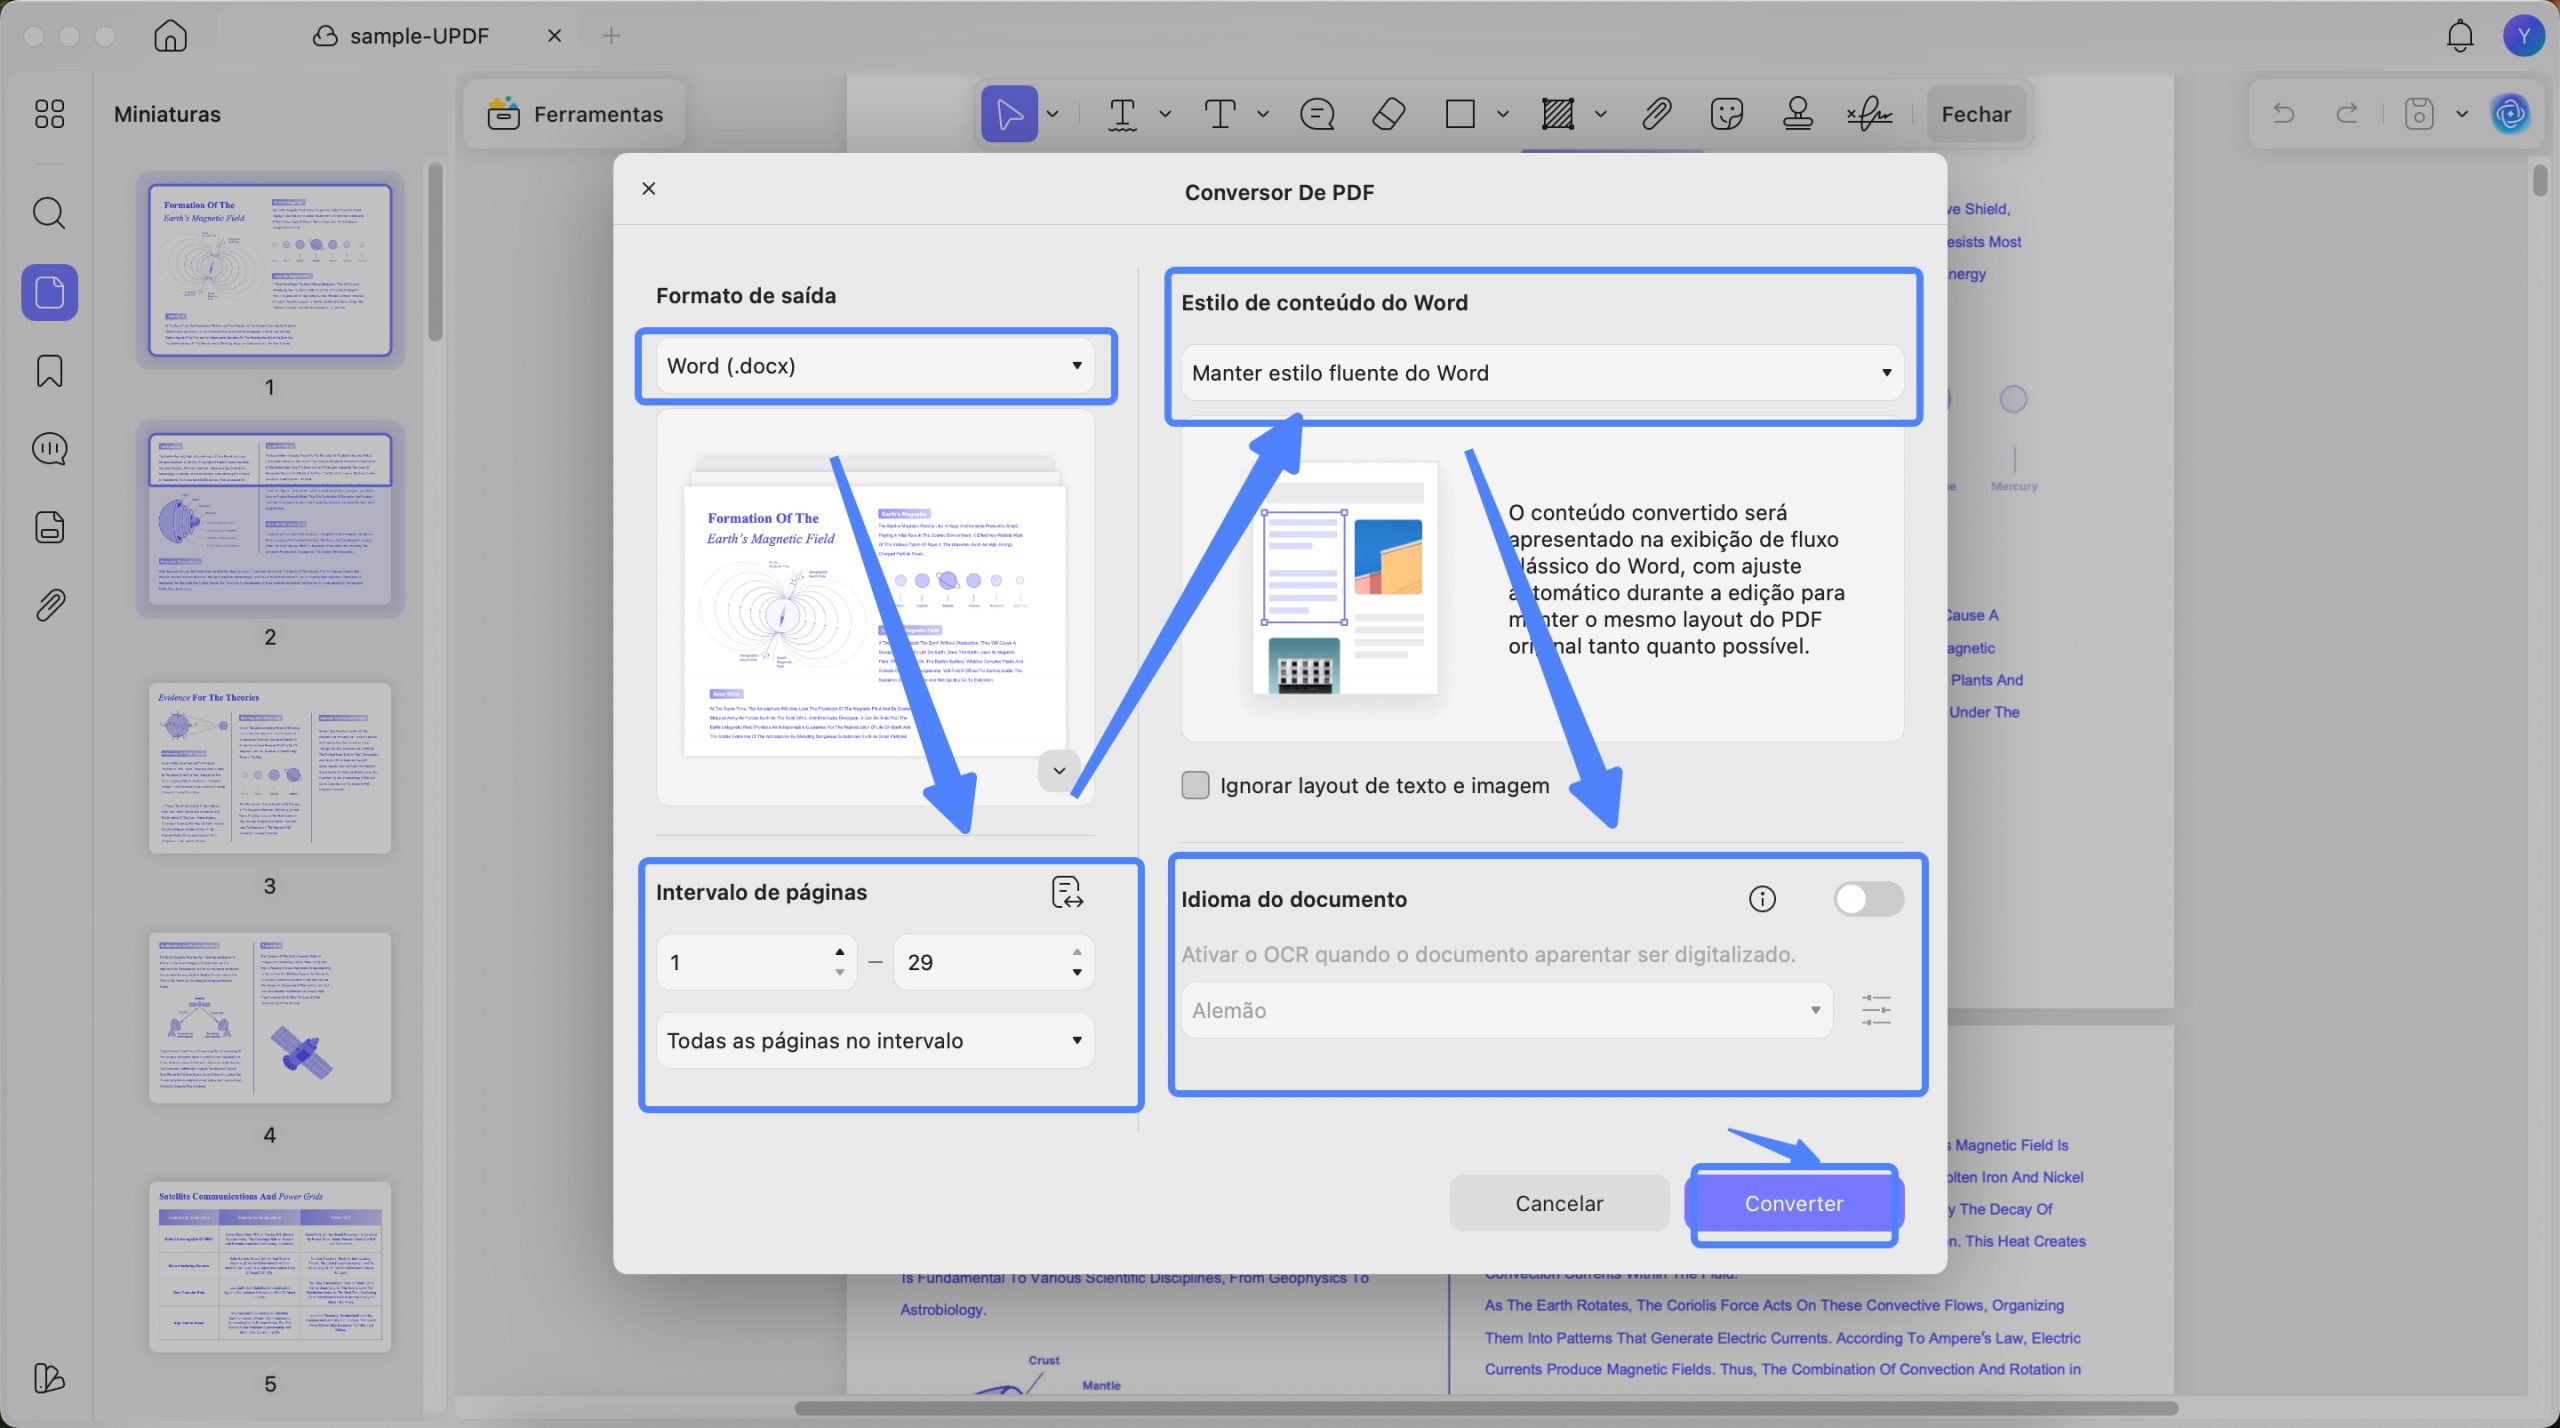Select page 1 thumbnail
2560x1428 pixels.
[270, 270]
